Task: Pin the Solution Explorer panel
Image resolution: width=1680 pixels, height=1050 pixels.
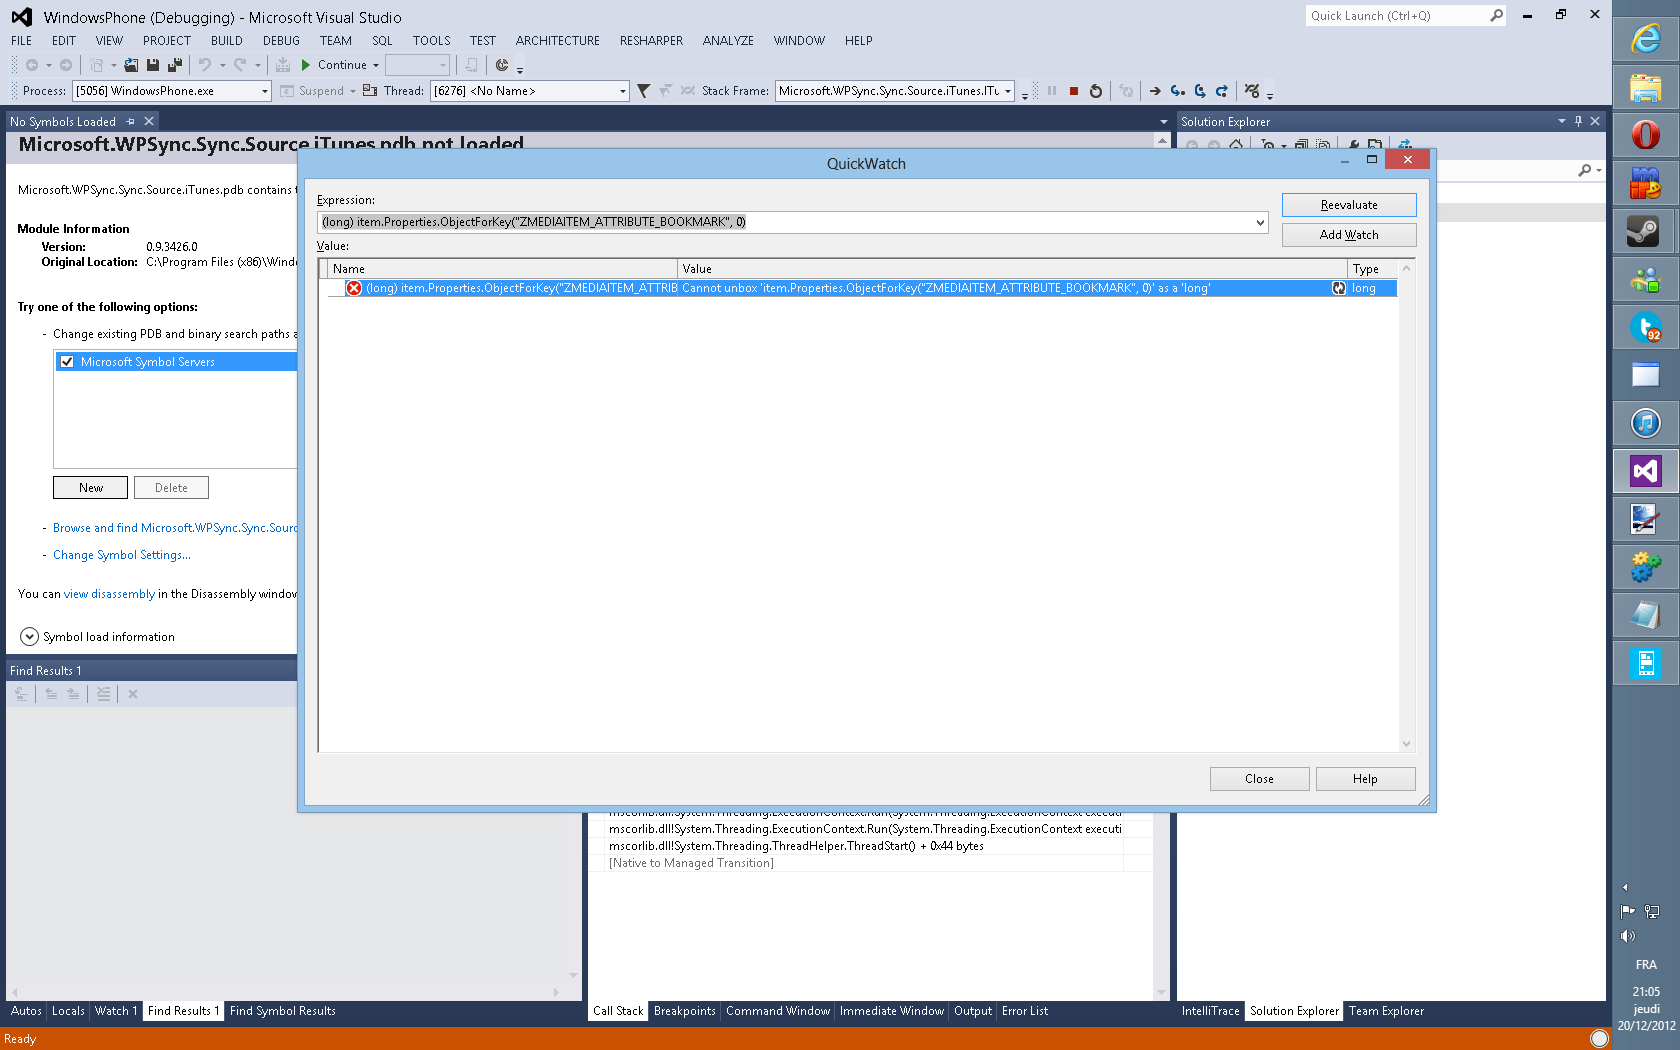Action: pos(1579,121)
